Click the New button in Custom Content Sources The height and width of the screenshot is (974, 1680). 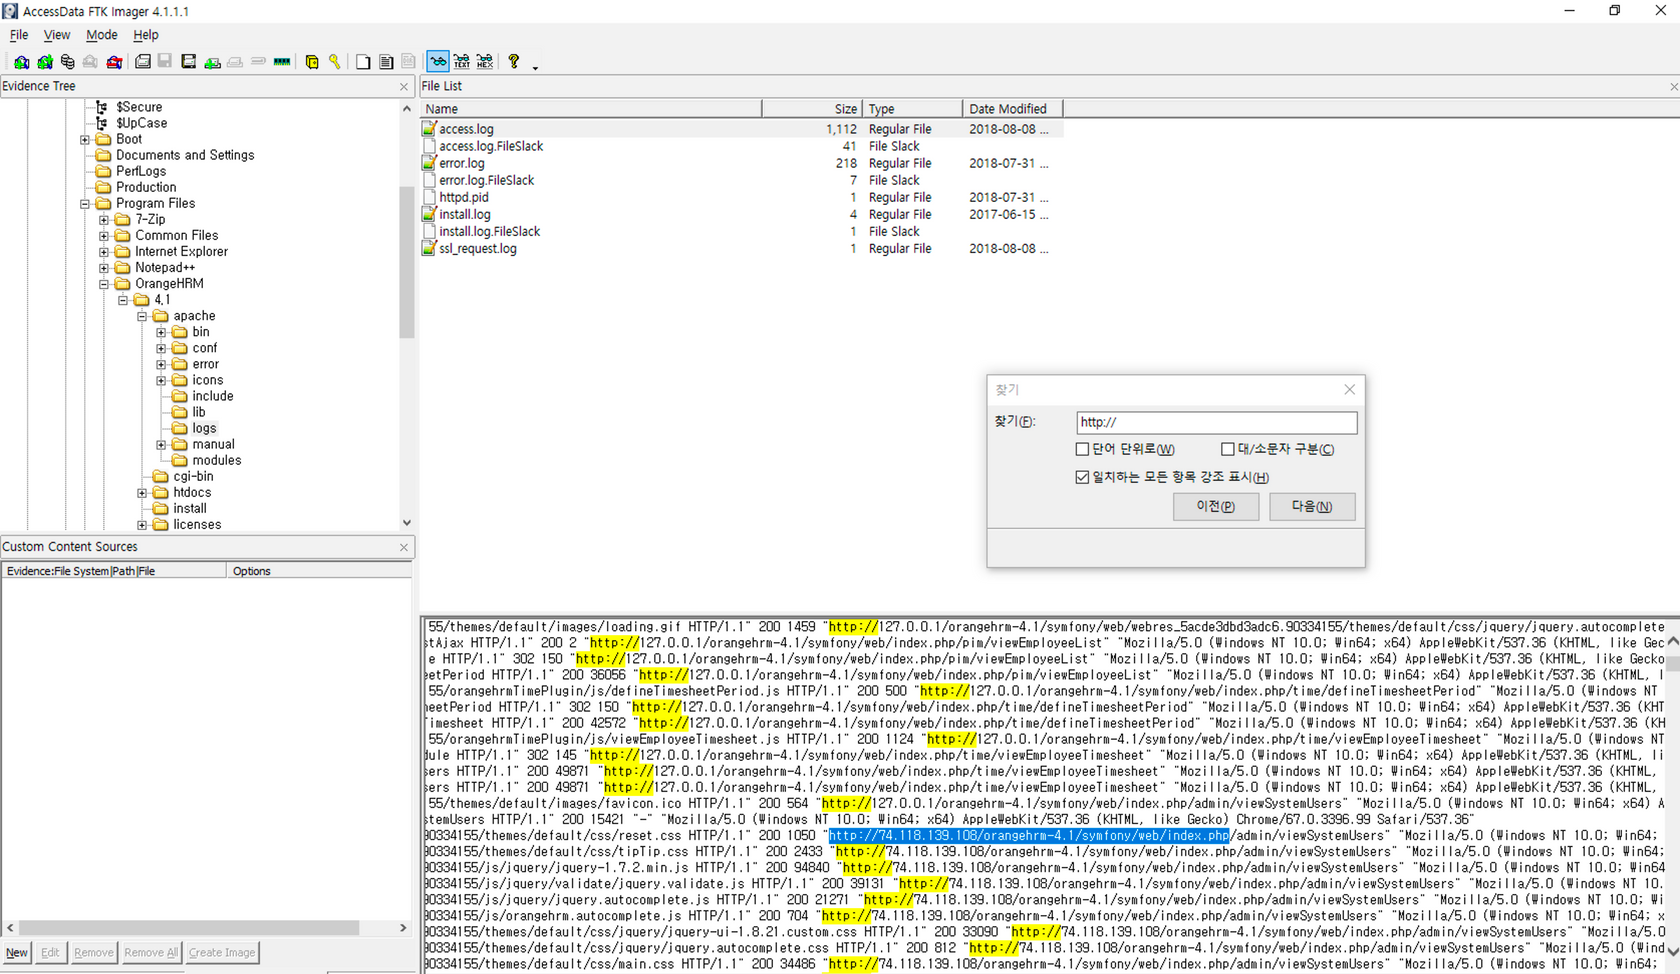tap(17, 953)
